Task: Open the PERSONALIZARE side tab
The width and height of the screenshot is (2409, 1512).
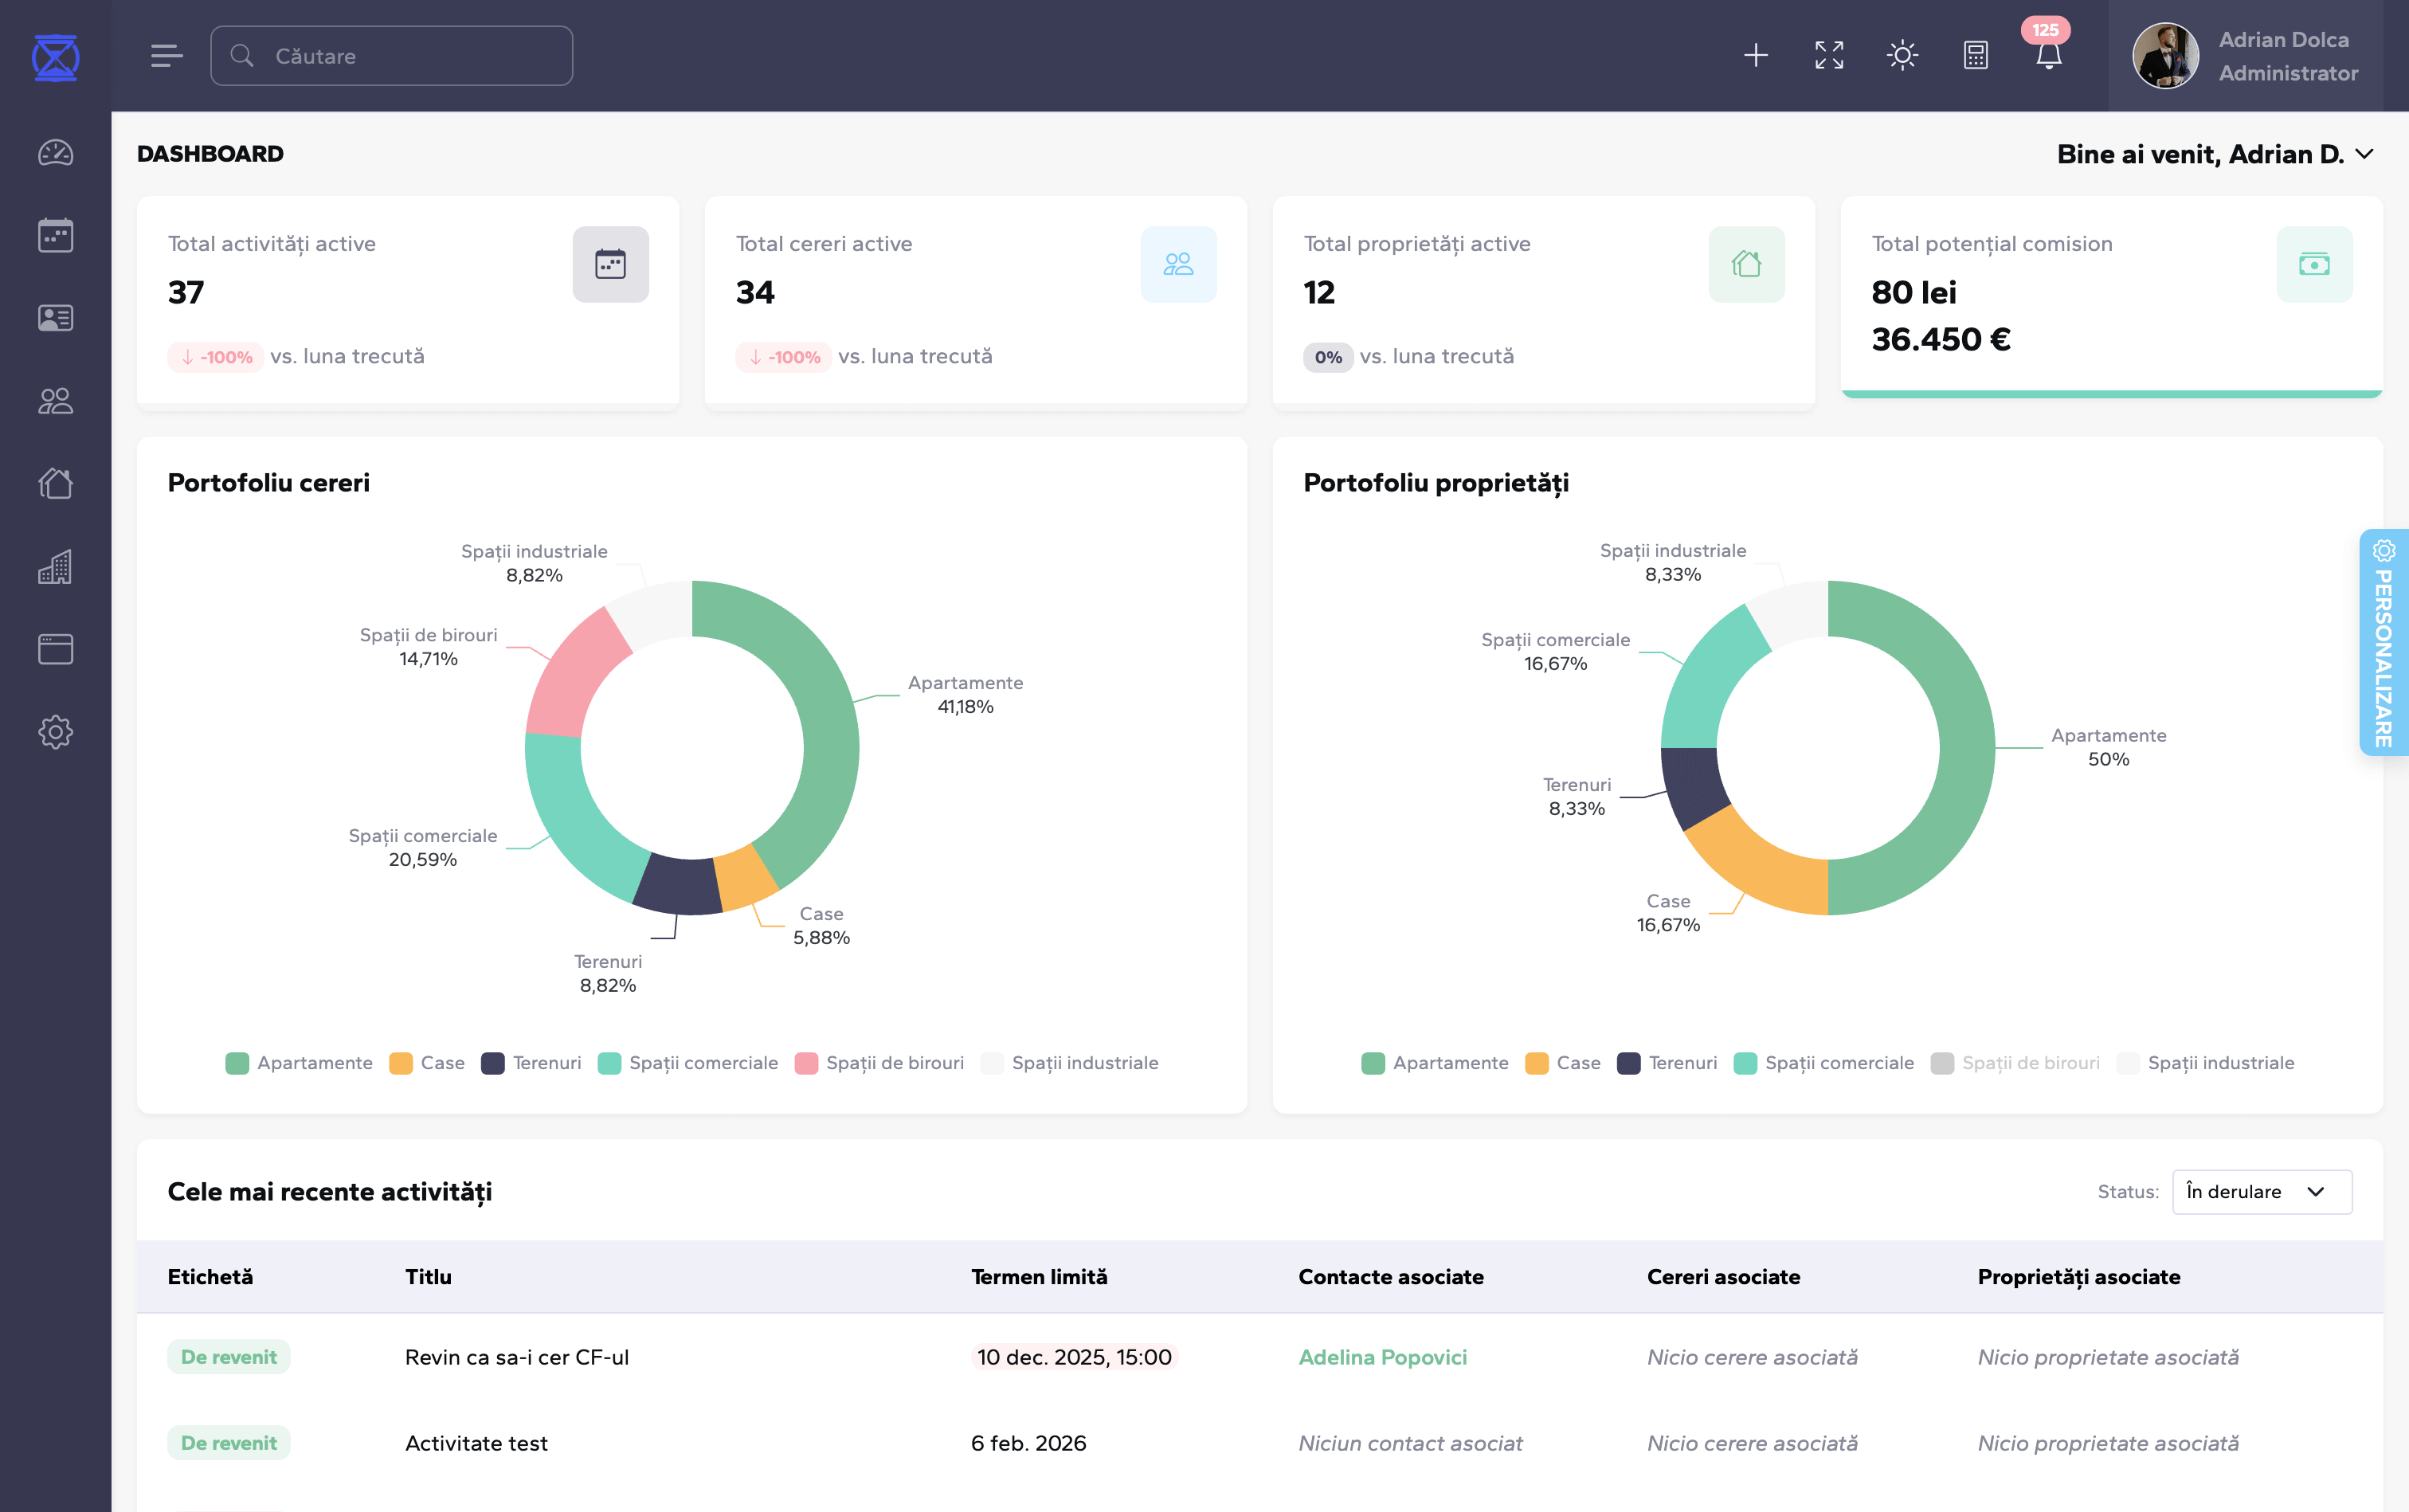Action: pyautogui.click(x=2384, y=642)
